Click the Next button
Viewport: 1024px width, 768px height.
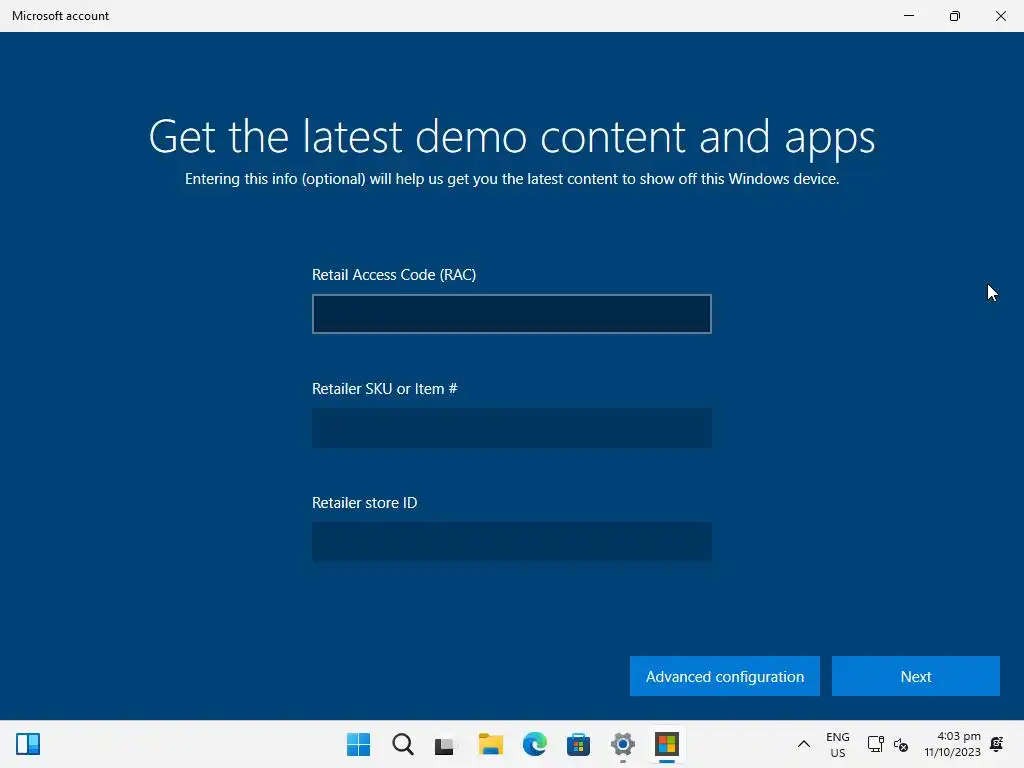point(916,676)
